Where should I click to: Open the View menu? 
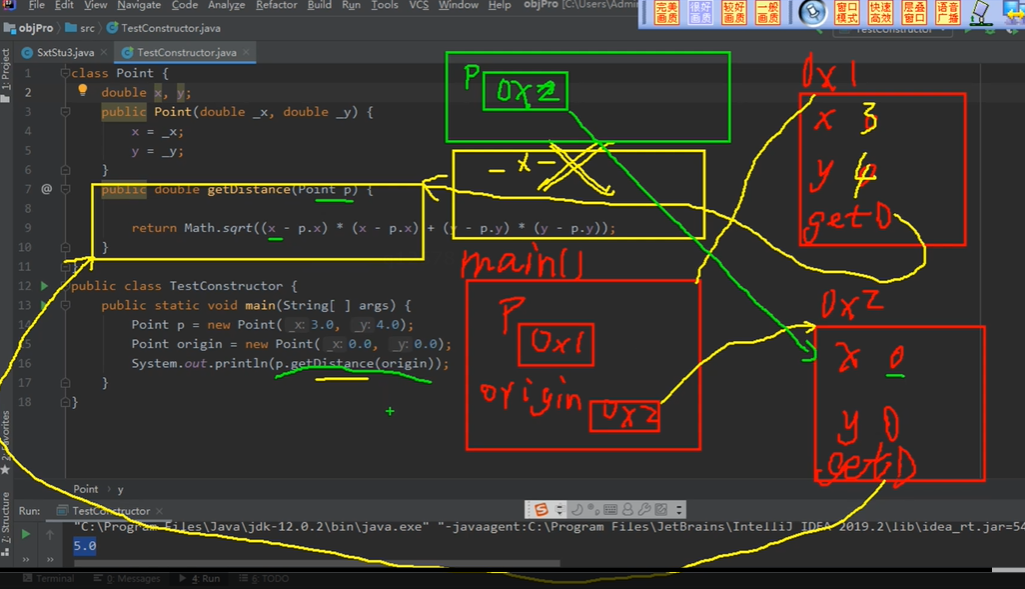coord(95,5)
